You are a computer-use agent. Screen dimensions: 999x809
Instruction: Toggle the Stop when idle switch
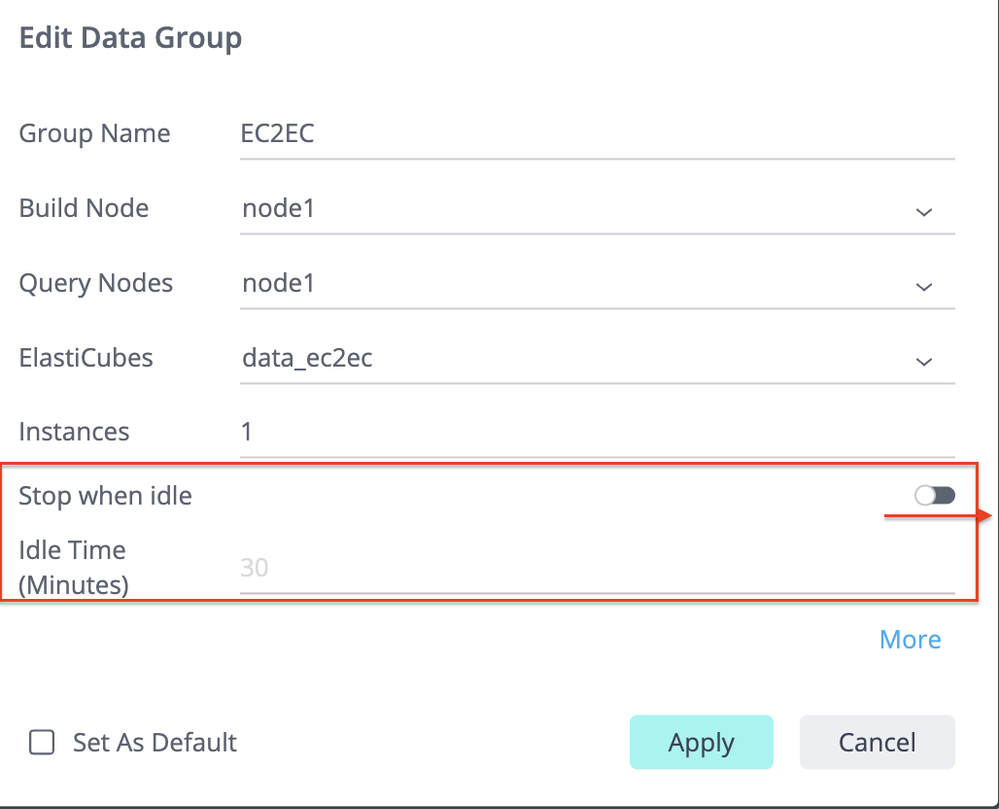[935, 495]
